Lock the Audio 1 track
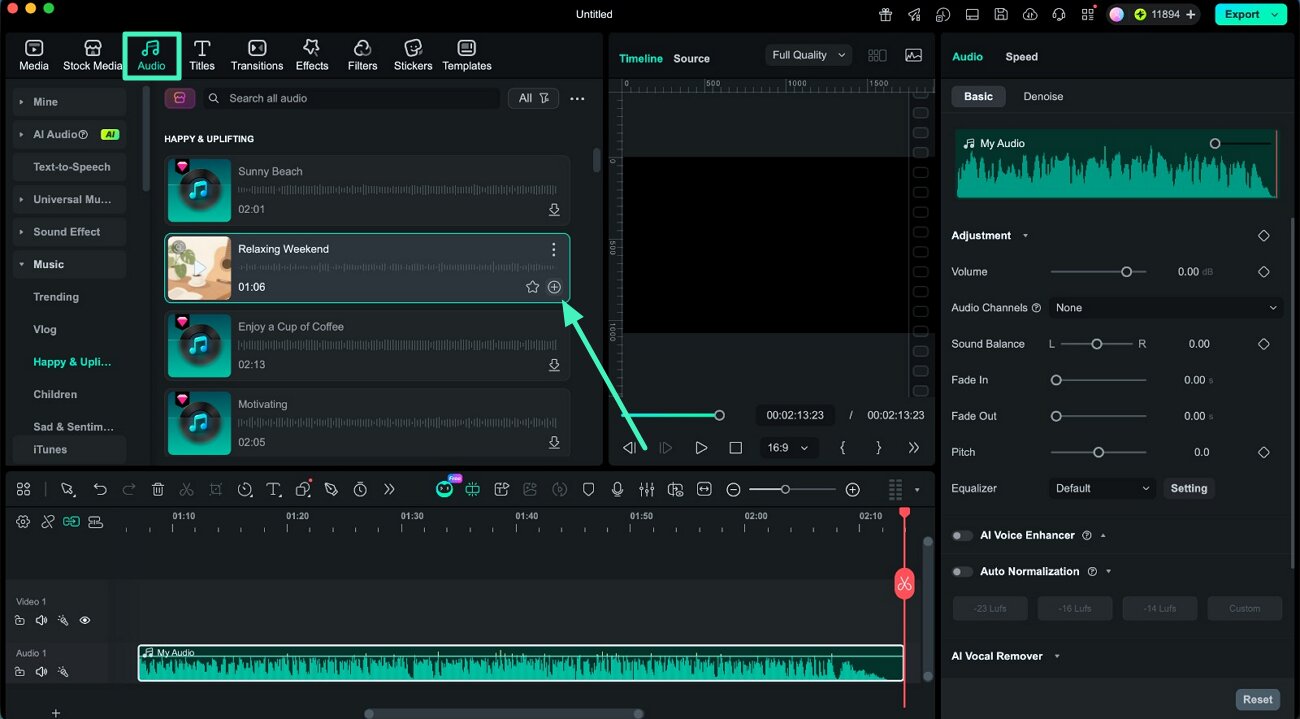Viewport: 1300px width, 719px height. tap(20, 672)
